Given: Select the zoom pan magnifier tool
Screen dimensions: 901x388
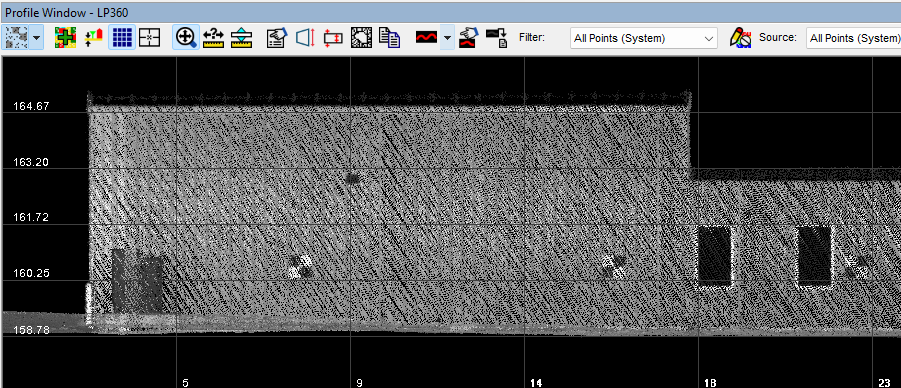Looking at the screenshot, I should [186, 37].
